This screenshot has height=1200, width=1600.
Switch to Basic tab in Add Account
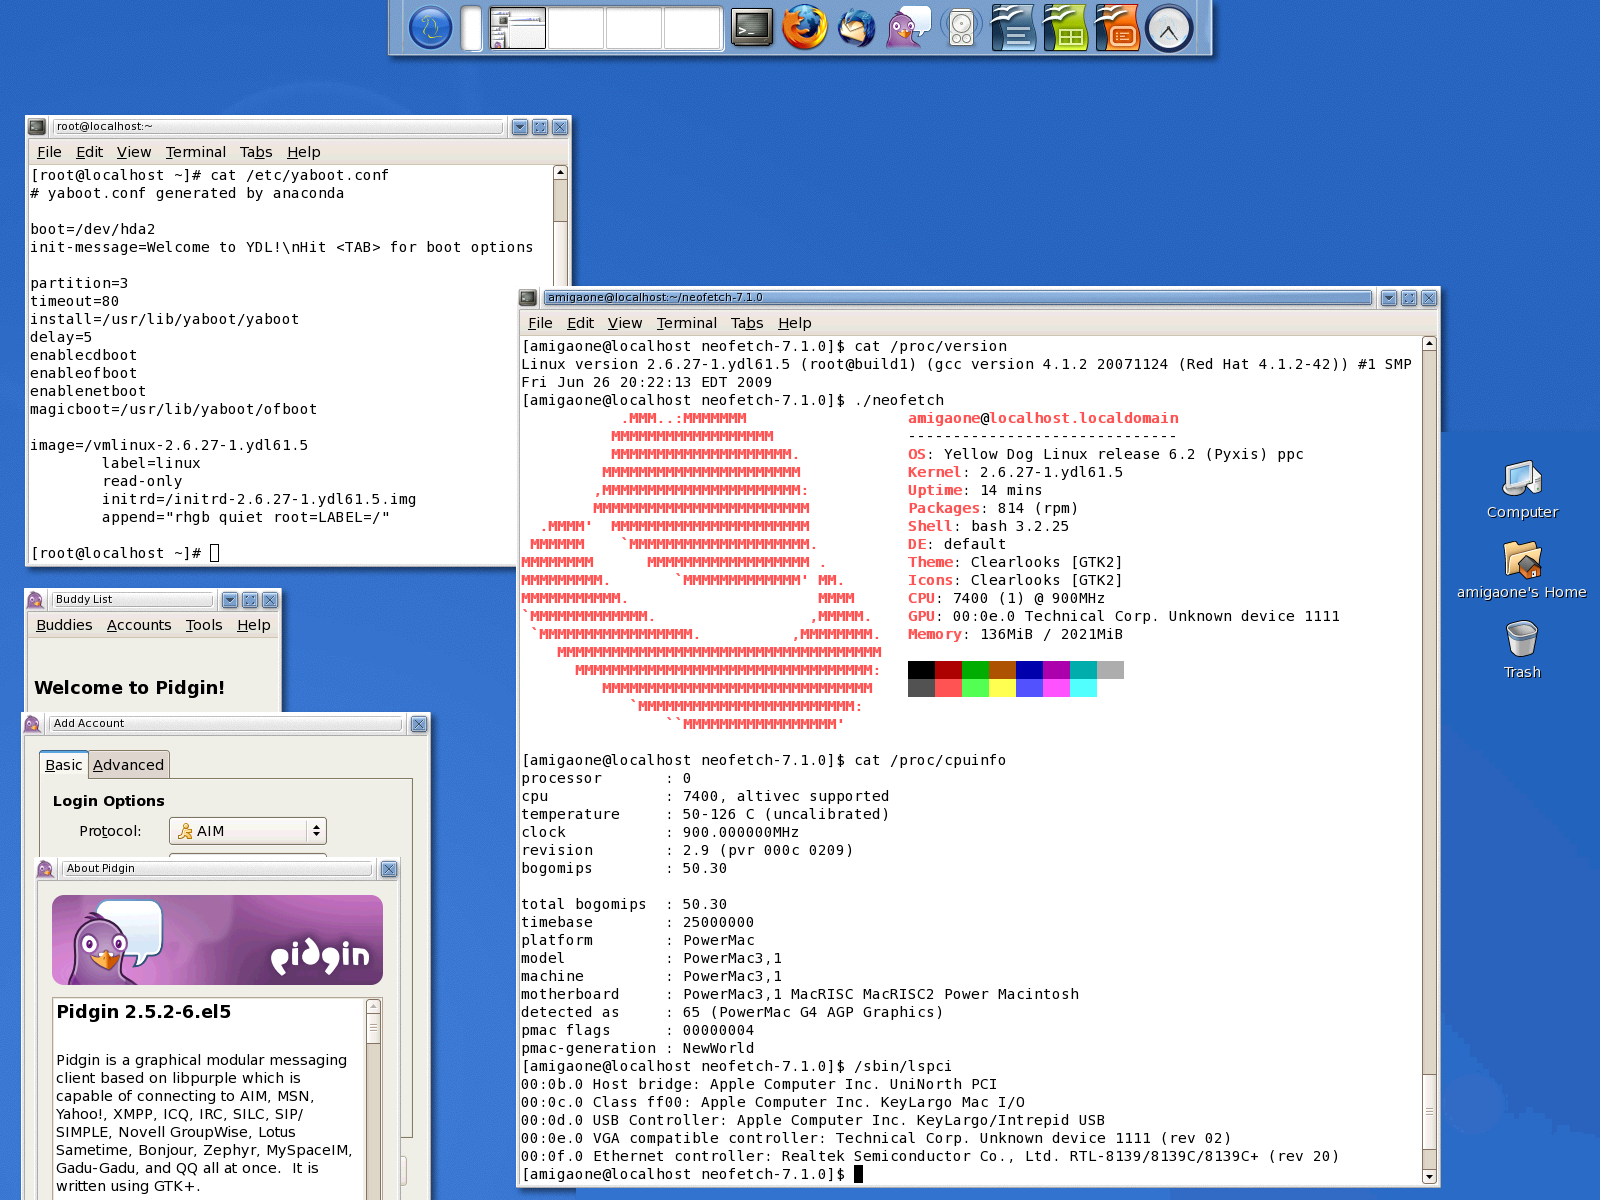click(x=64, y=765)
